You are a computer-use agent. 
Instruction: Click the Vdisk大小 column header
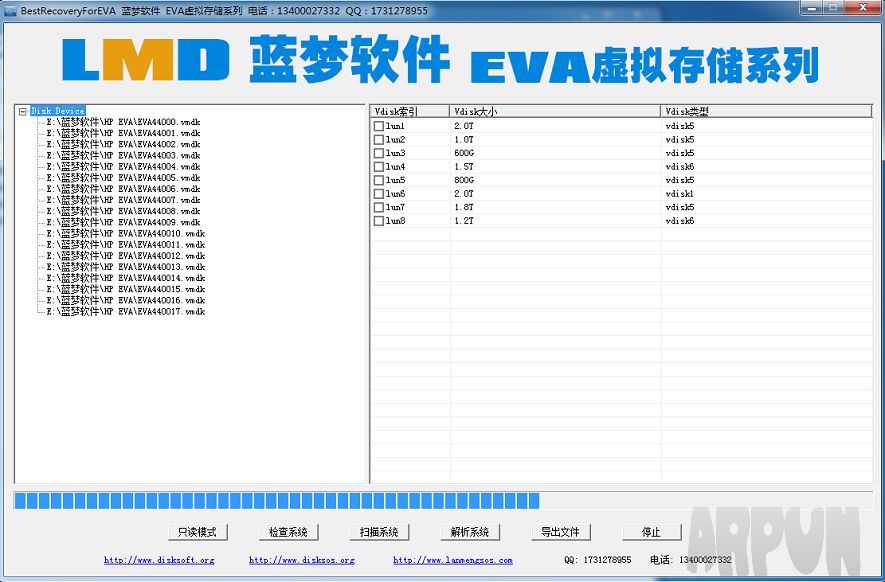point(555,111)
